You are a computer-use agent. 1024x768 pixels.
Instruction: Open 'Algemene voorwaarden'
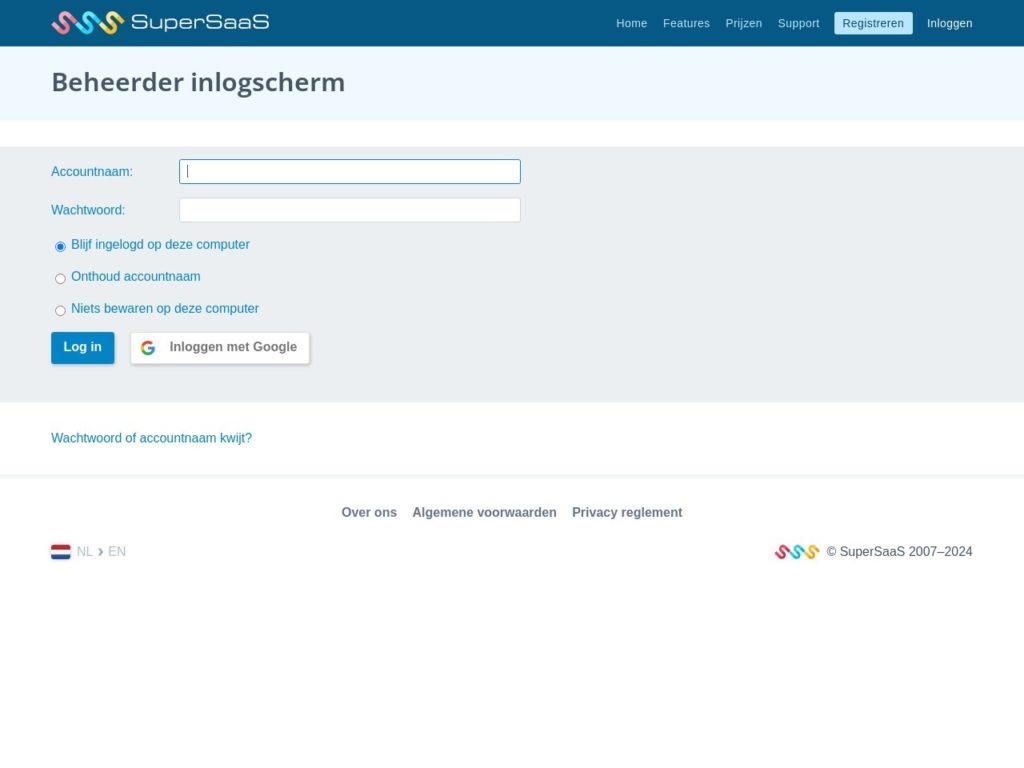pyautogui.click(x=484, y=512)
